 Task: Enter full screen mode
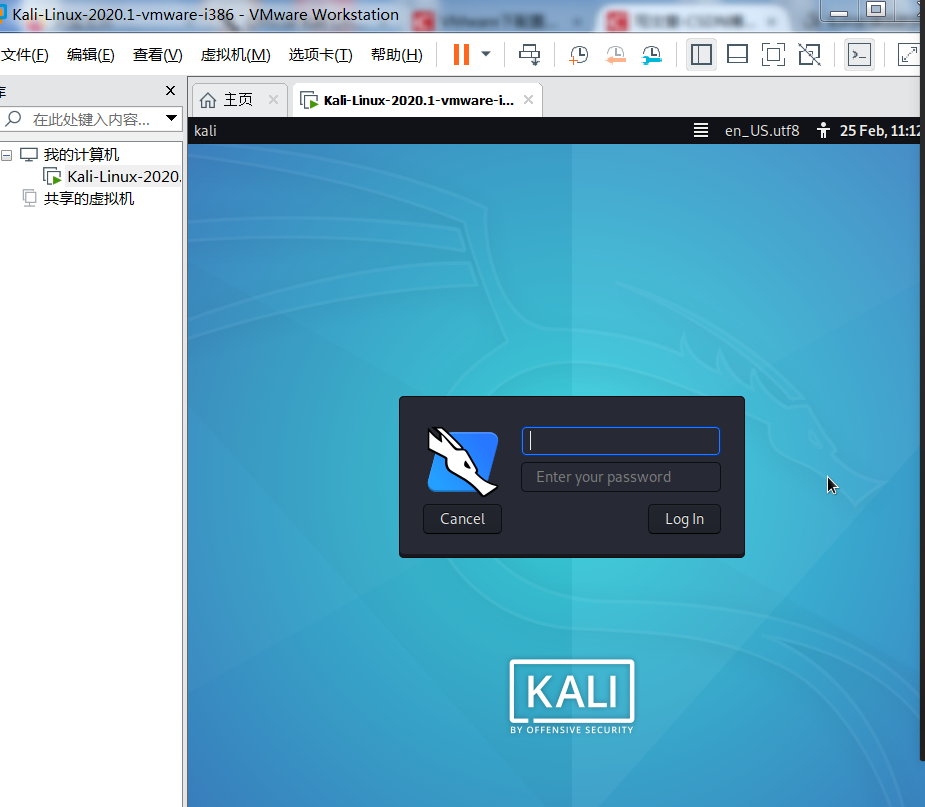(773, 55)
